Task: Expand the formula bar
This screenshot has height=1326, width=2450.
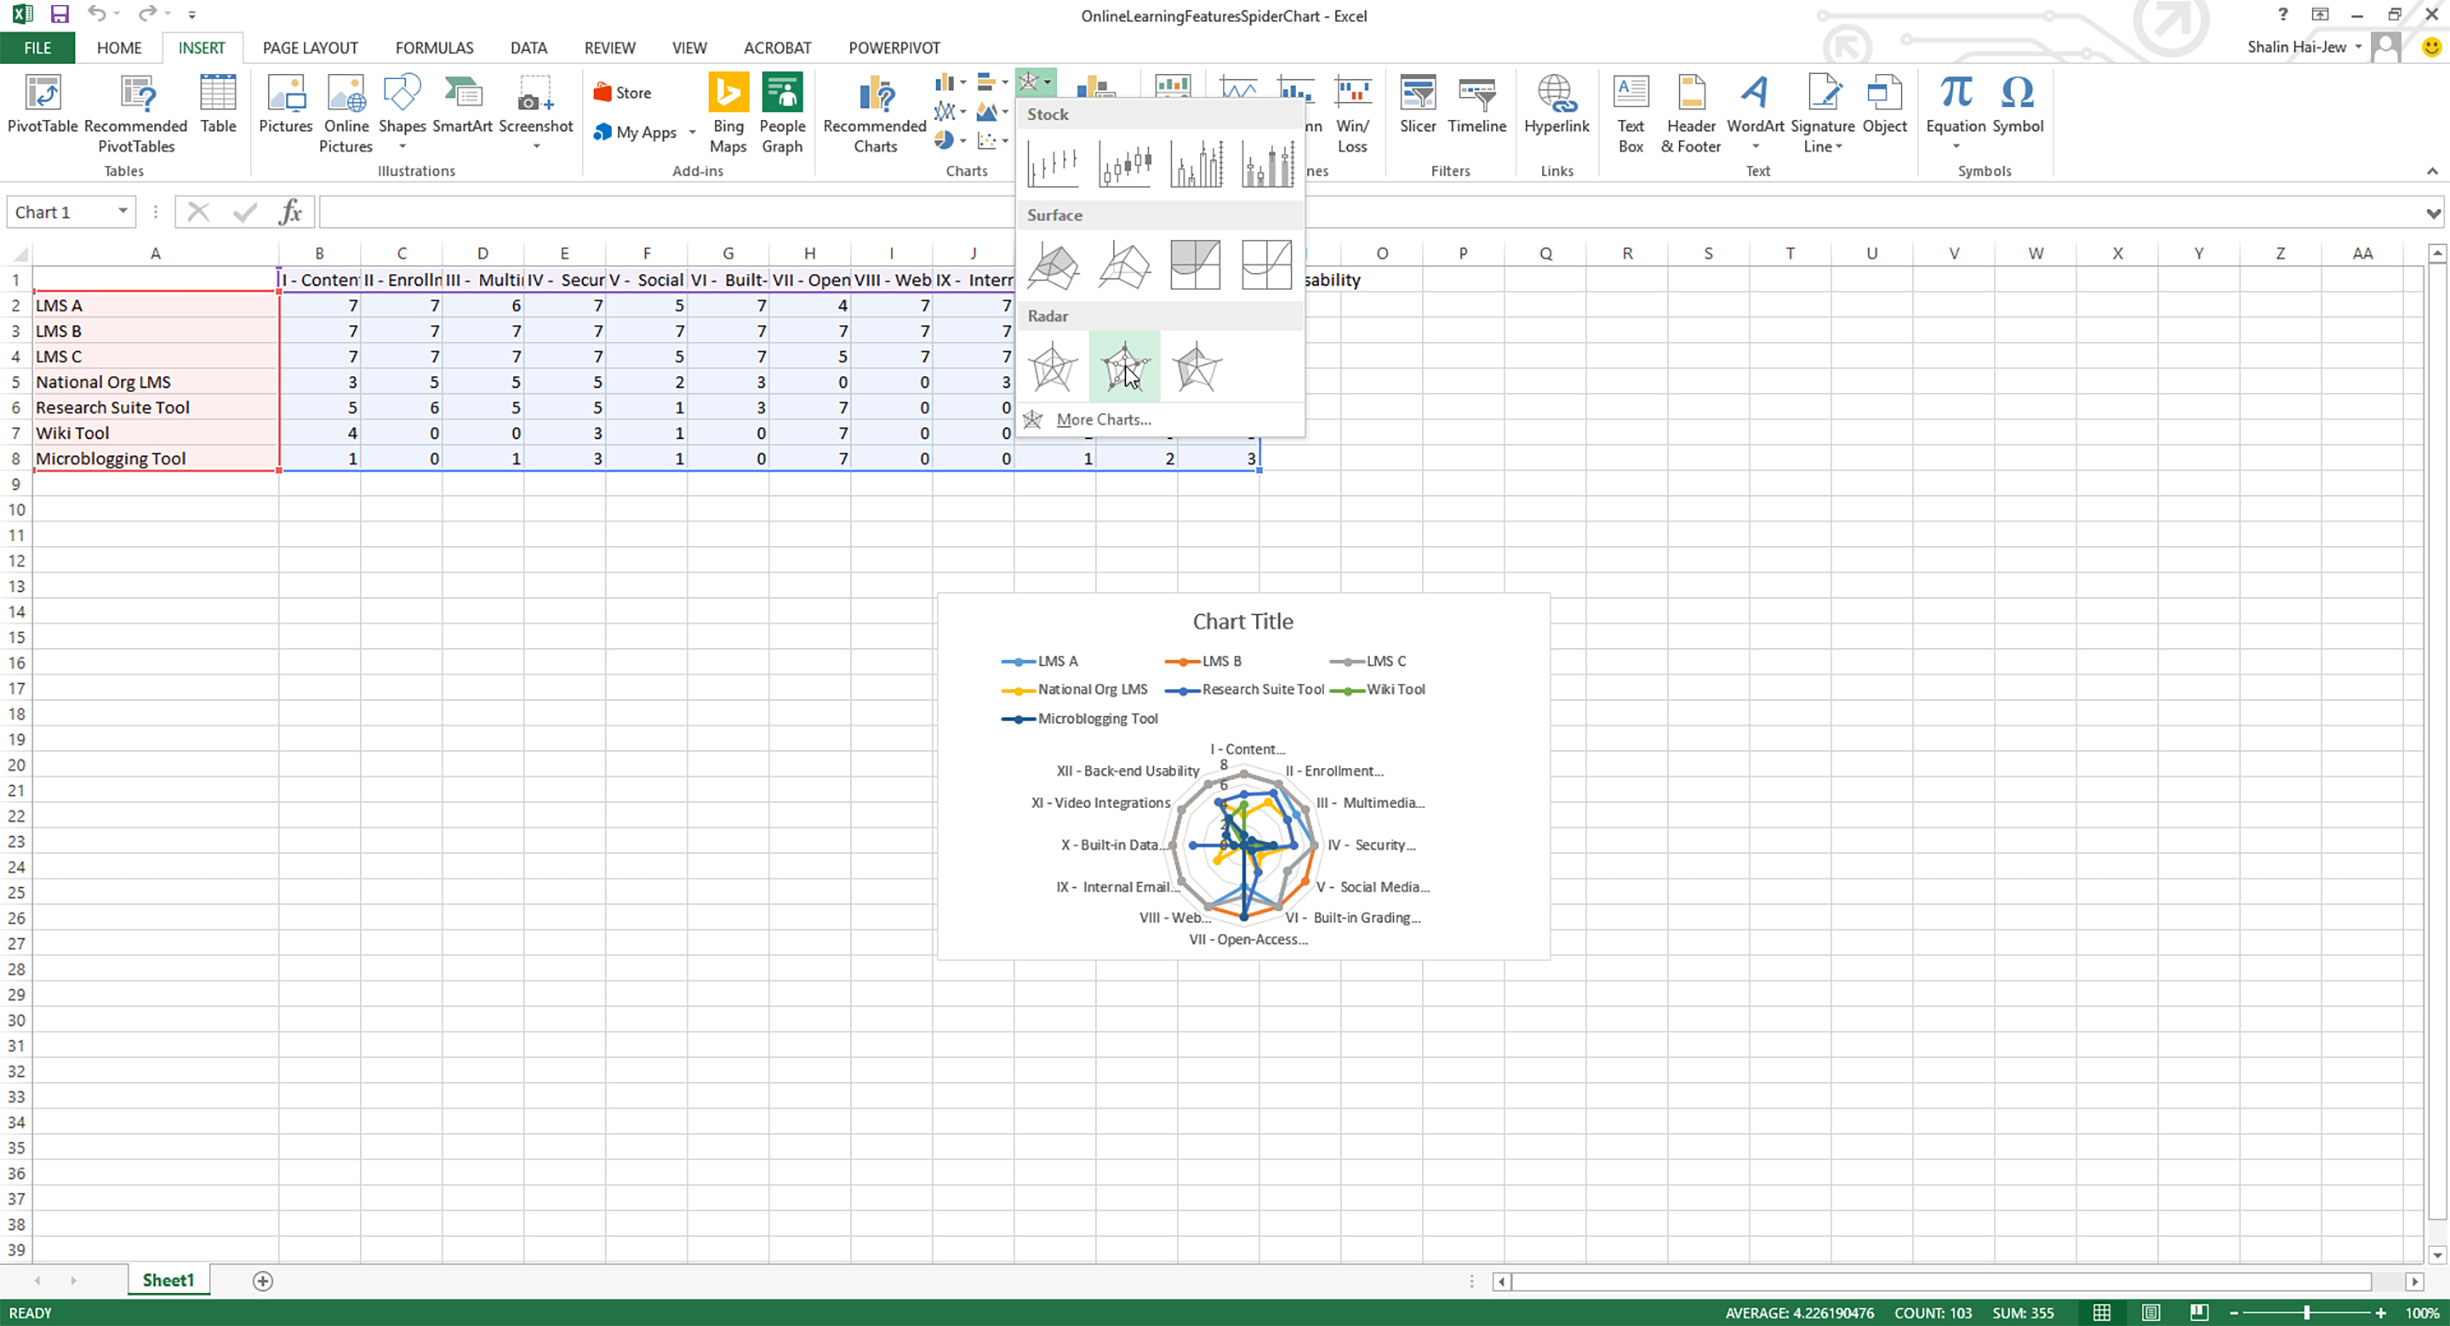Action: pos(2432,212)
